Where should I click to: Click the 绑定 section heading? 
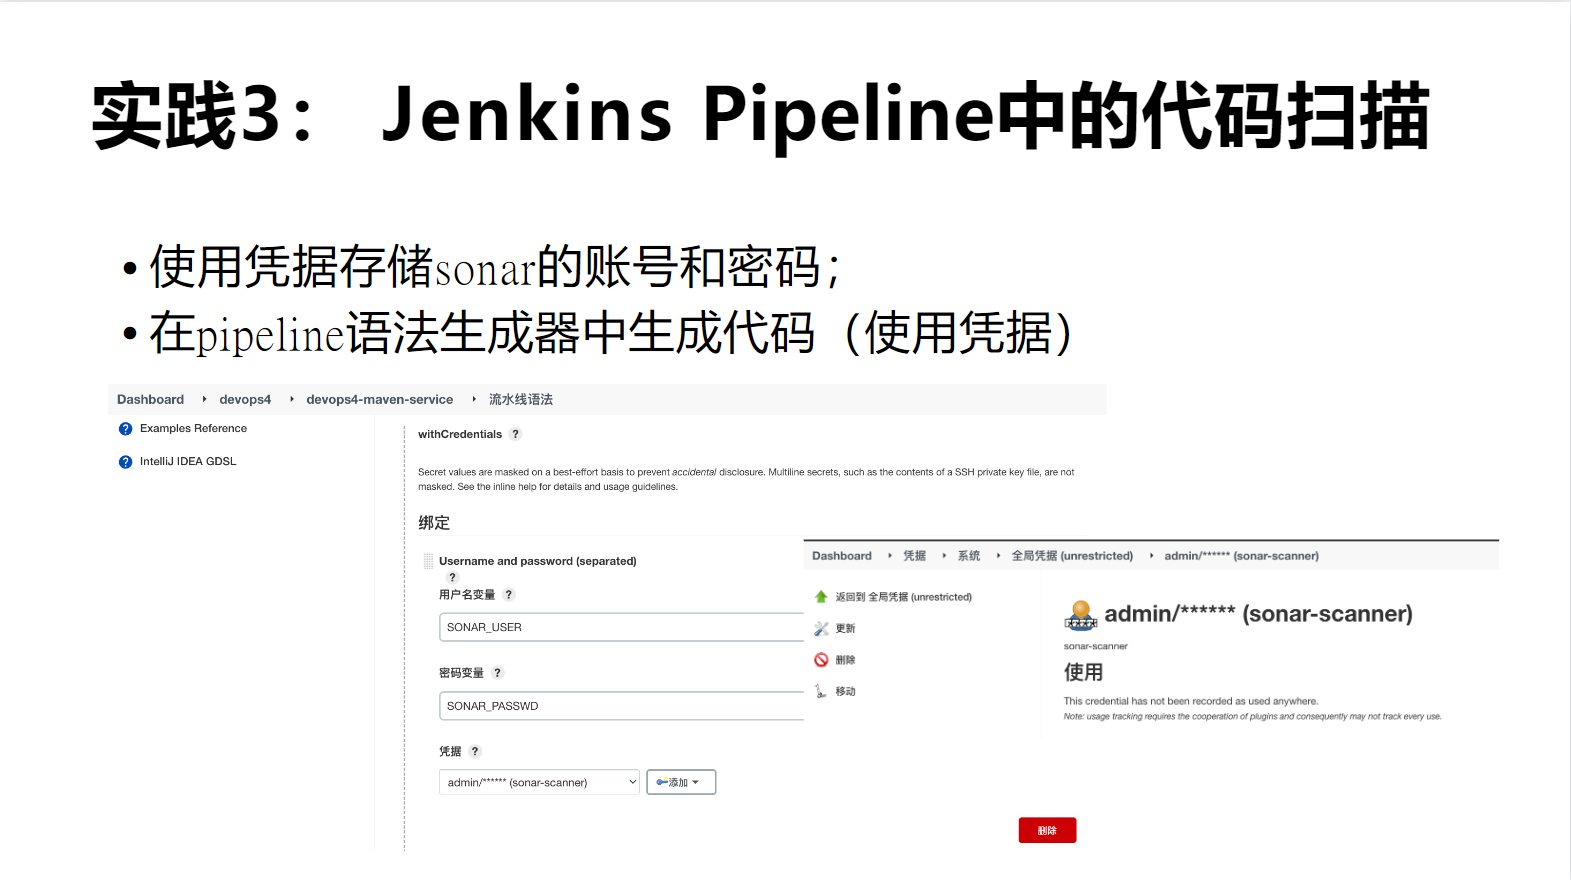434,523
